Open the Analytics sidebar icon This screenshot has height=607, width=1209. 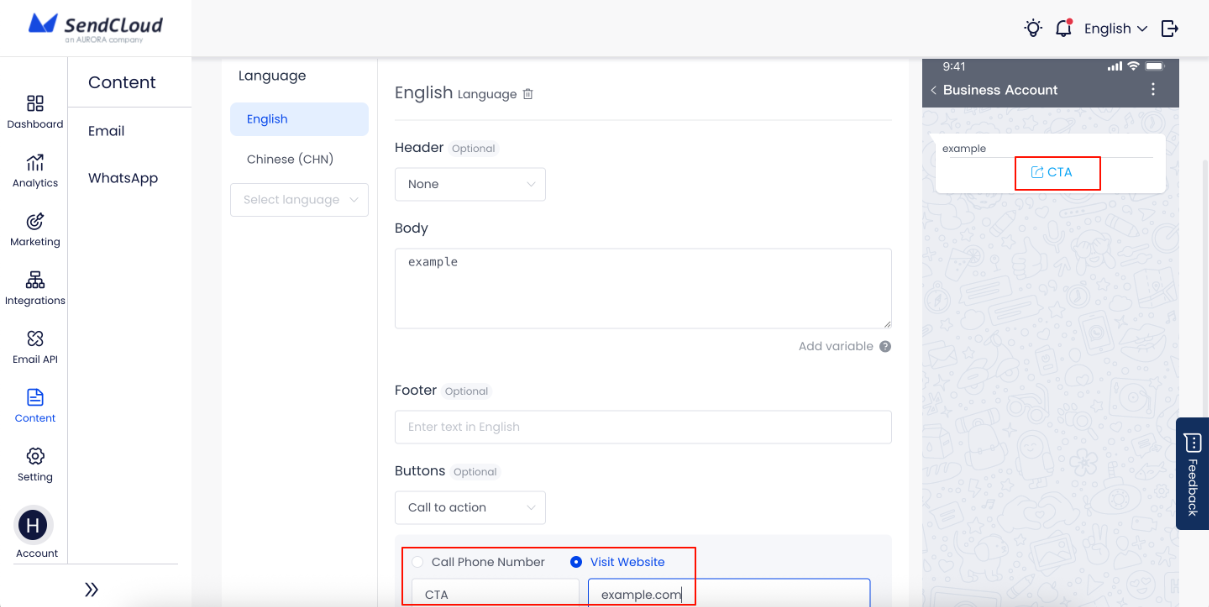pyautogui.click(x=35, y=162)
